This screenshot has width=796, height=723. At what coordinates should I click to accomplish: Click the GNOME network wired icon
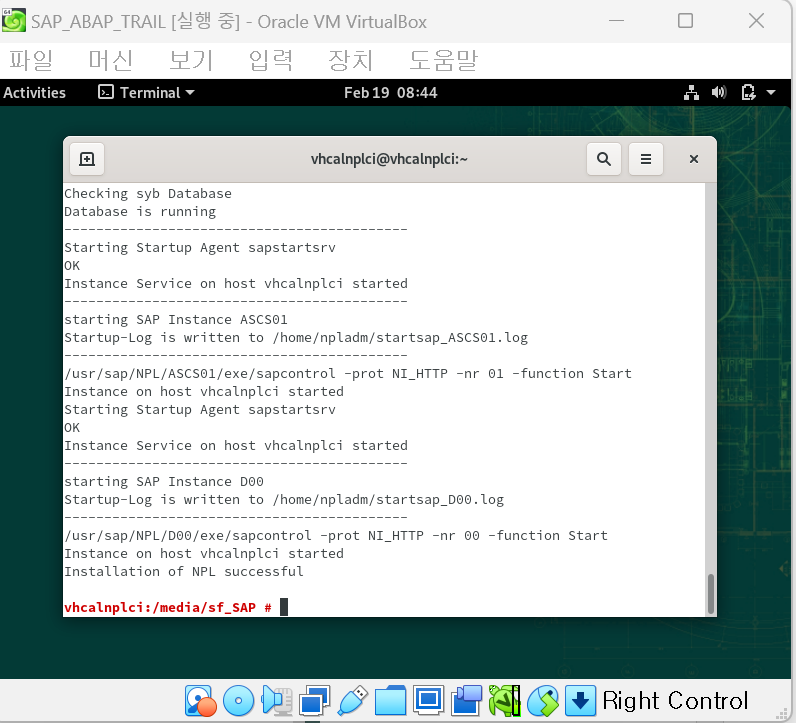(691, 92)
